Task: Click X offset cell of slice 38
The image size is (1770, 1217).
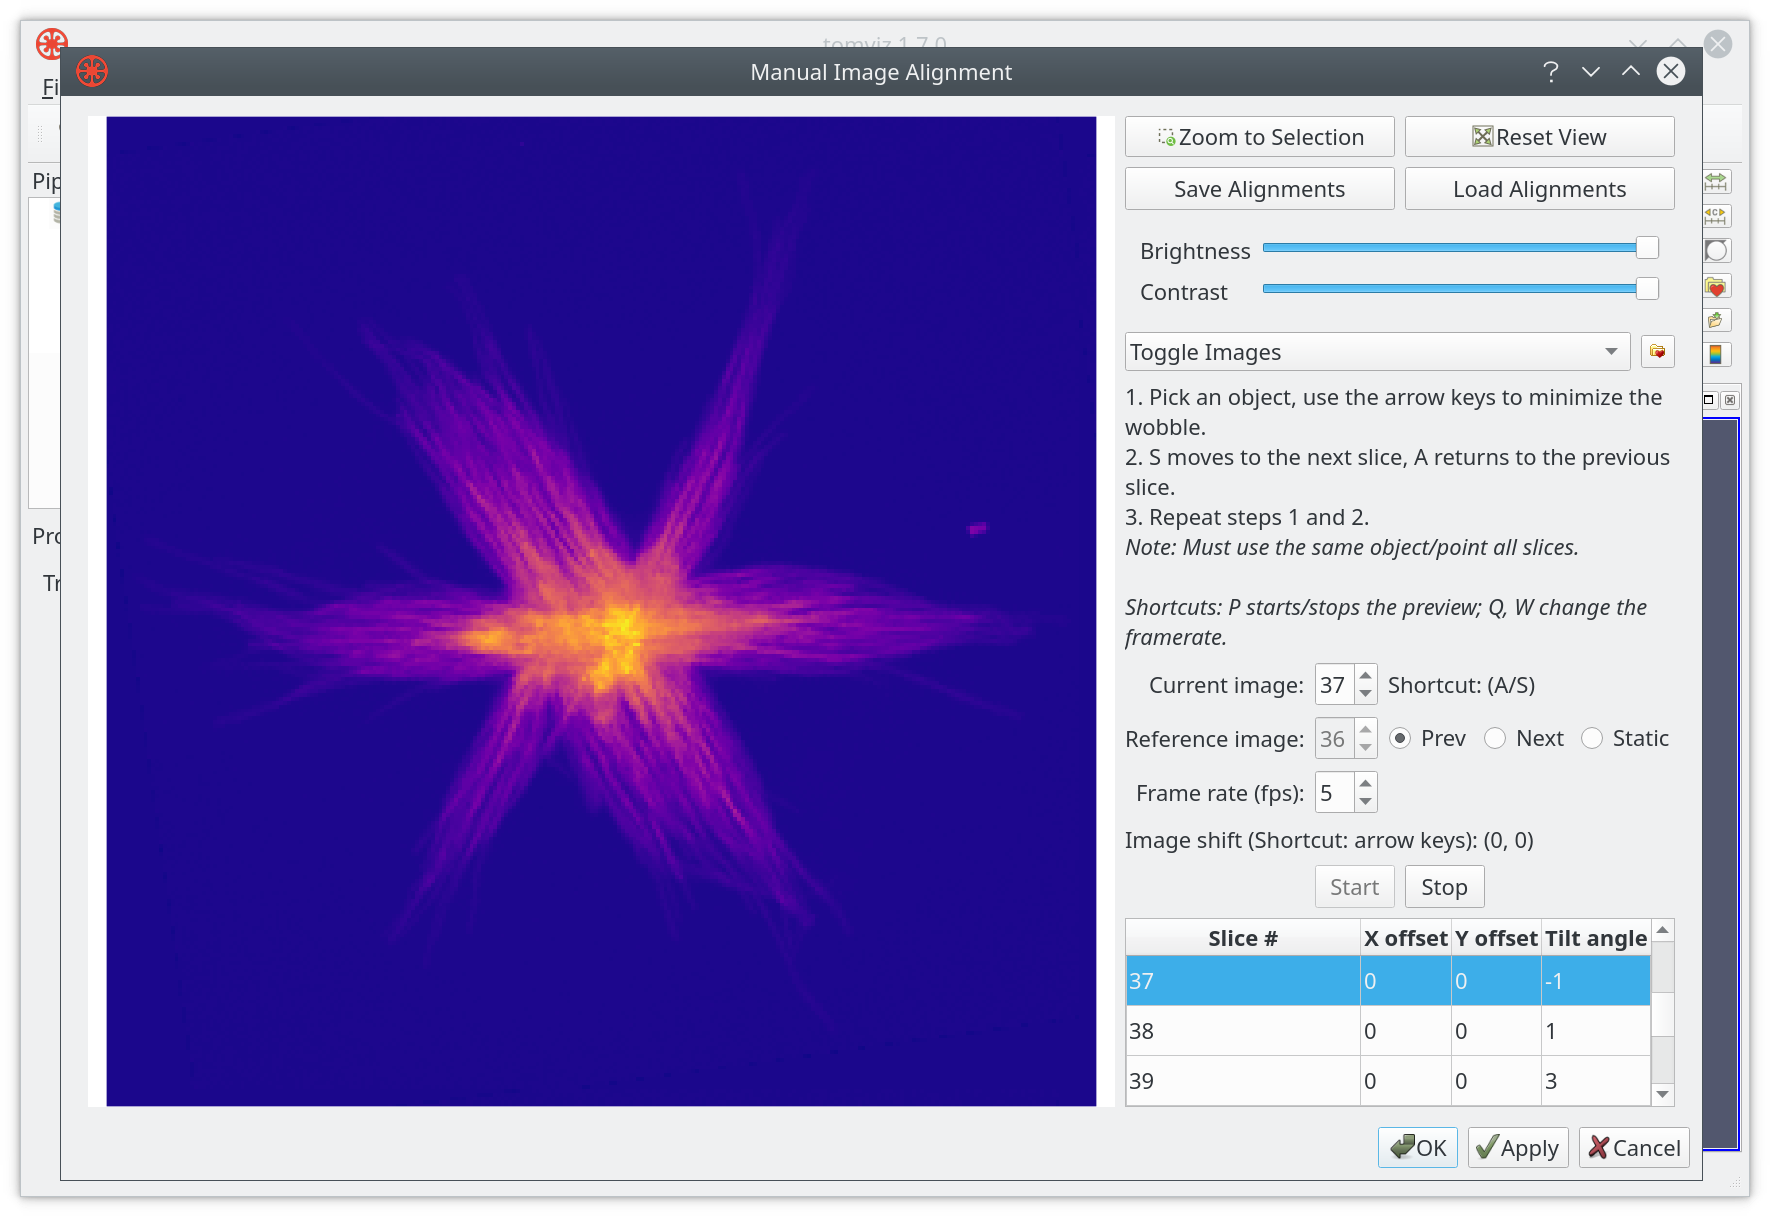Action: (1406, 1031)
